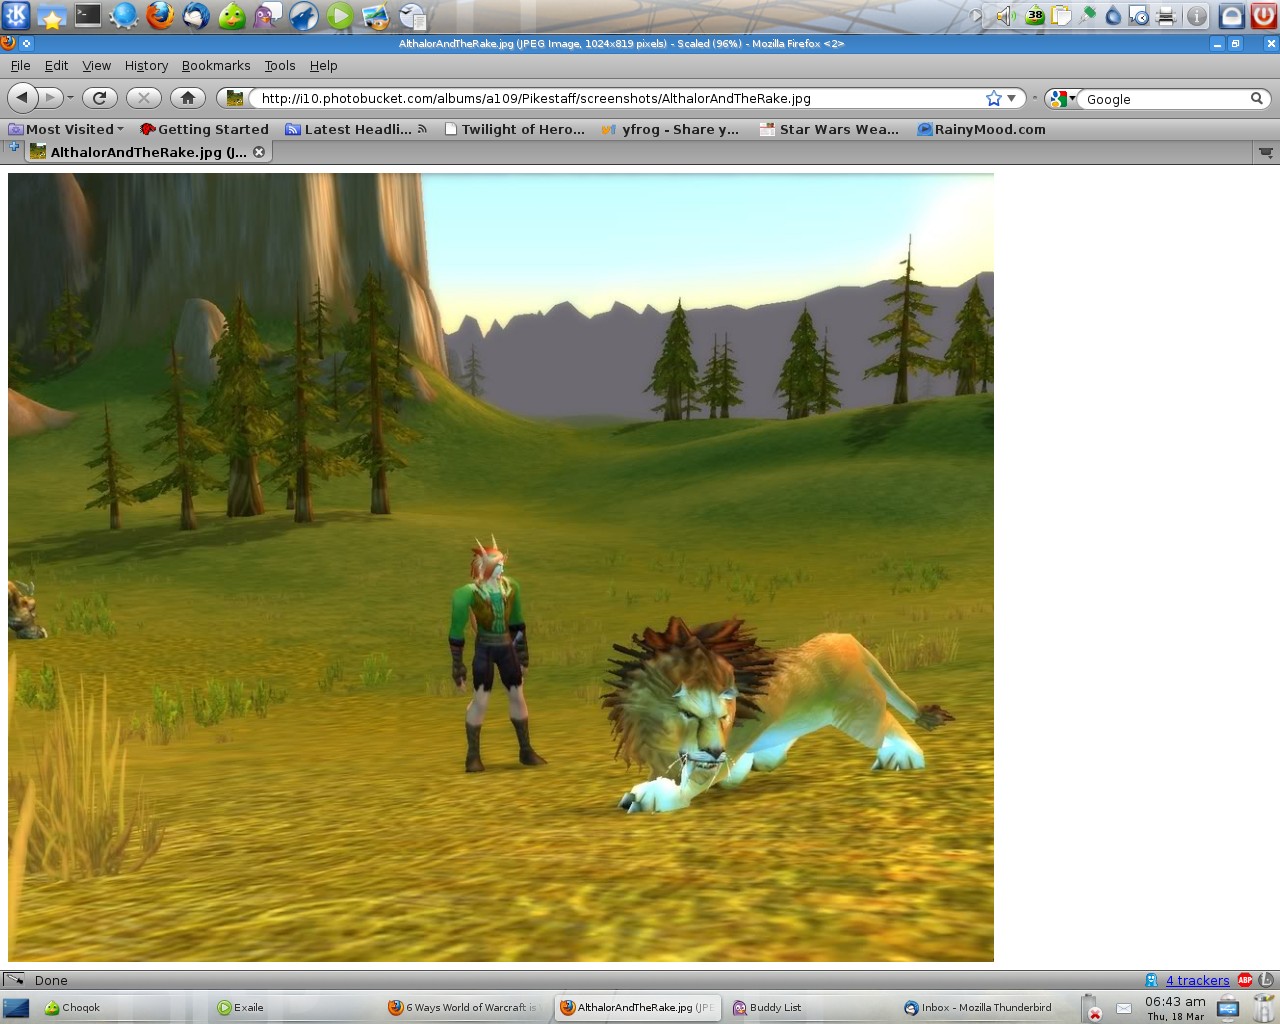
Task: Open the Twilight of Hero... bookmark
Action: tap(515, 129)
